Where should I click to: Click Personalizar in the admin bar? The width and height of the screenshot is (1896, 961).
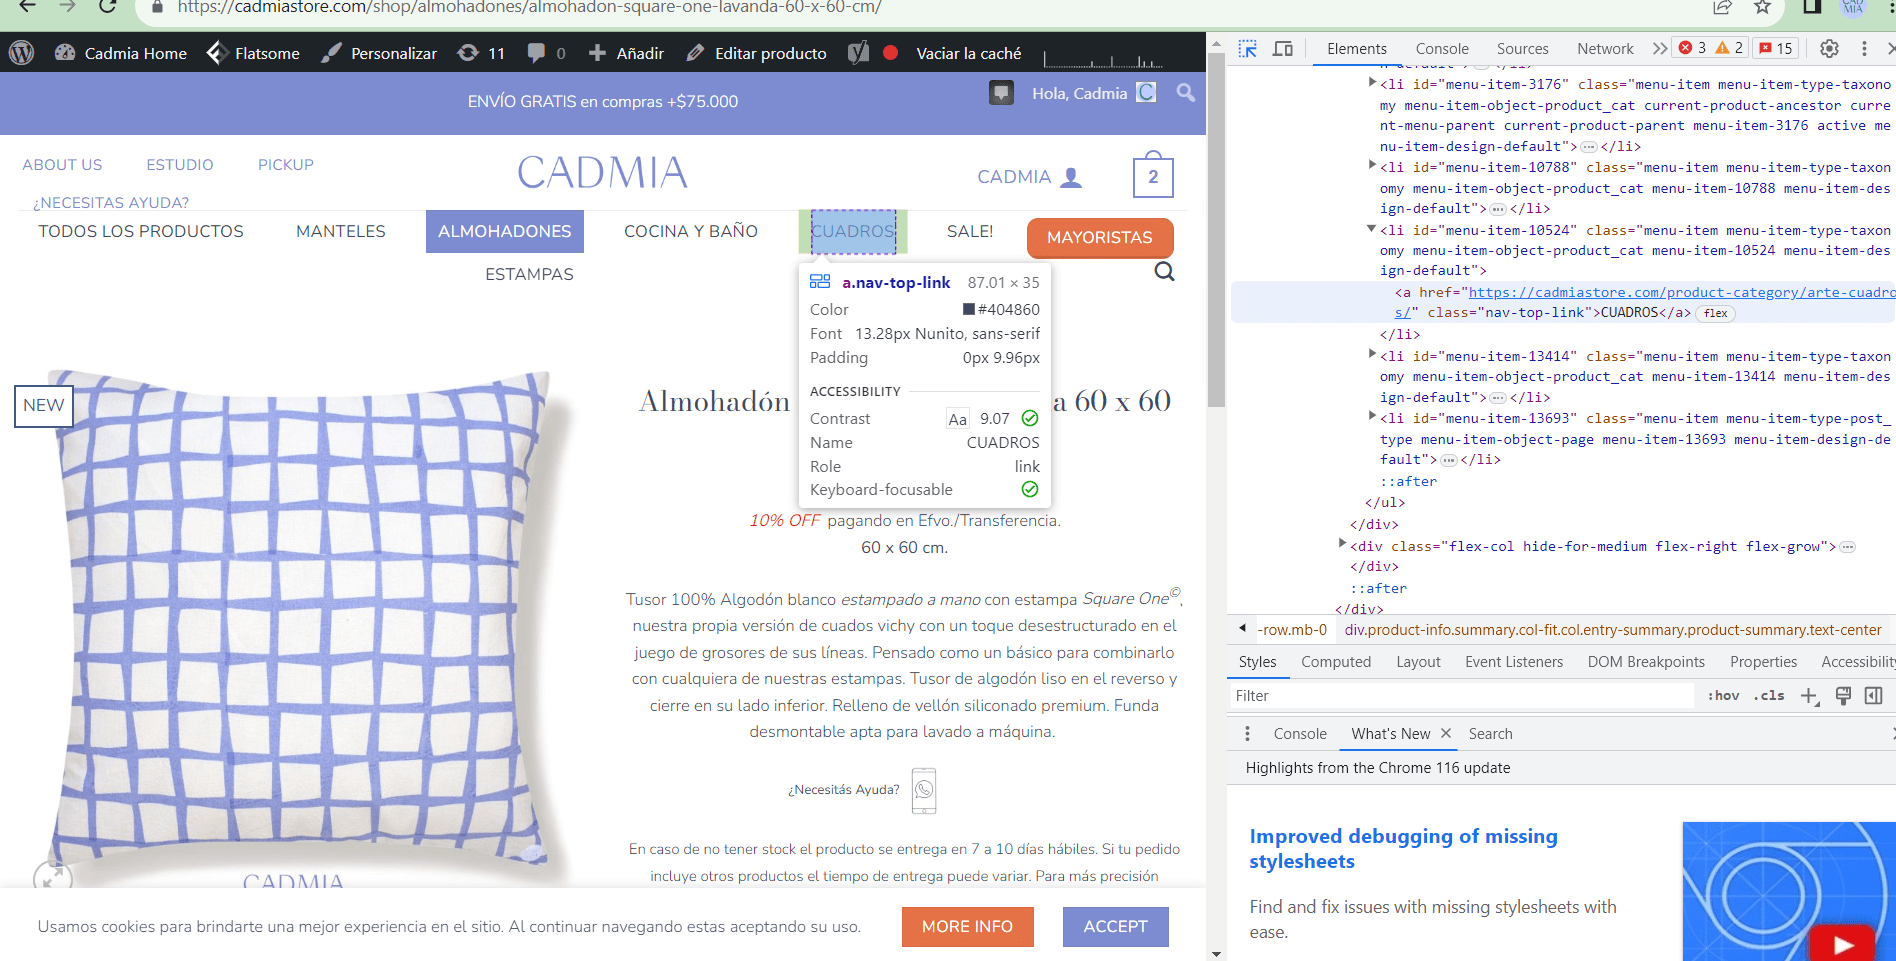click(379, 53)
